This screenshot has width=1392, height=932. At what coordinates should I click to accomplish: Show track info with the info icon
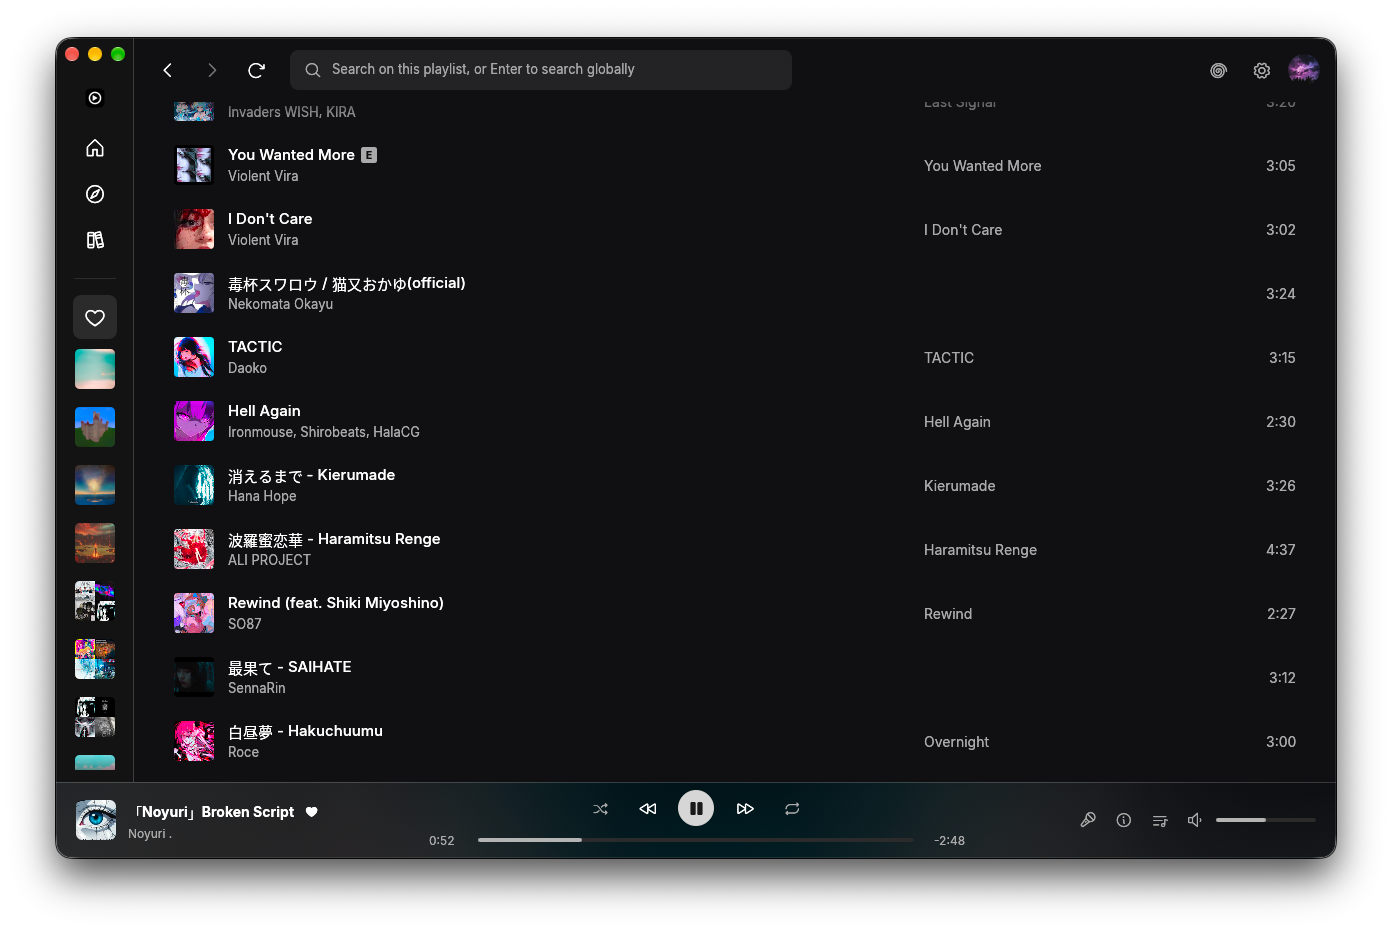coord(1124,820)
